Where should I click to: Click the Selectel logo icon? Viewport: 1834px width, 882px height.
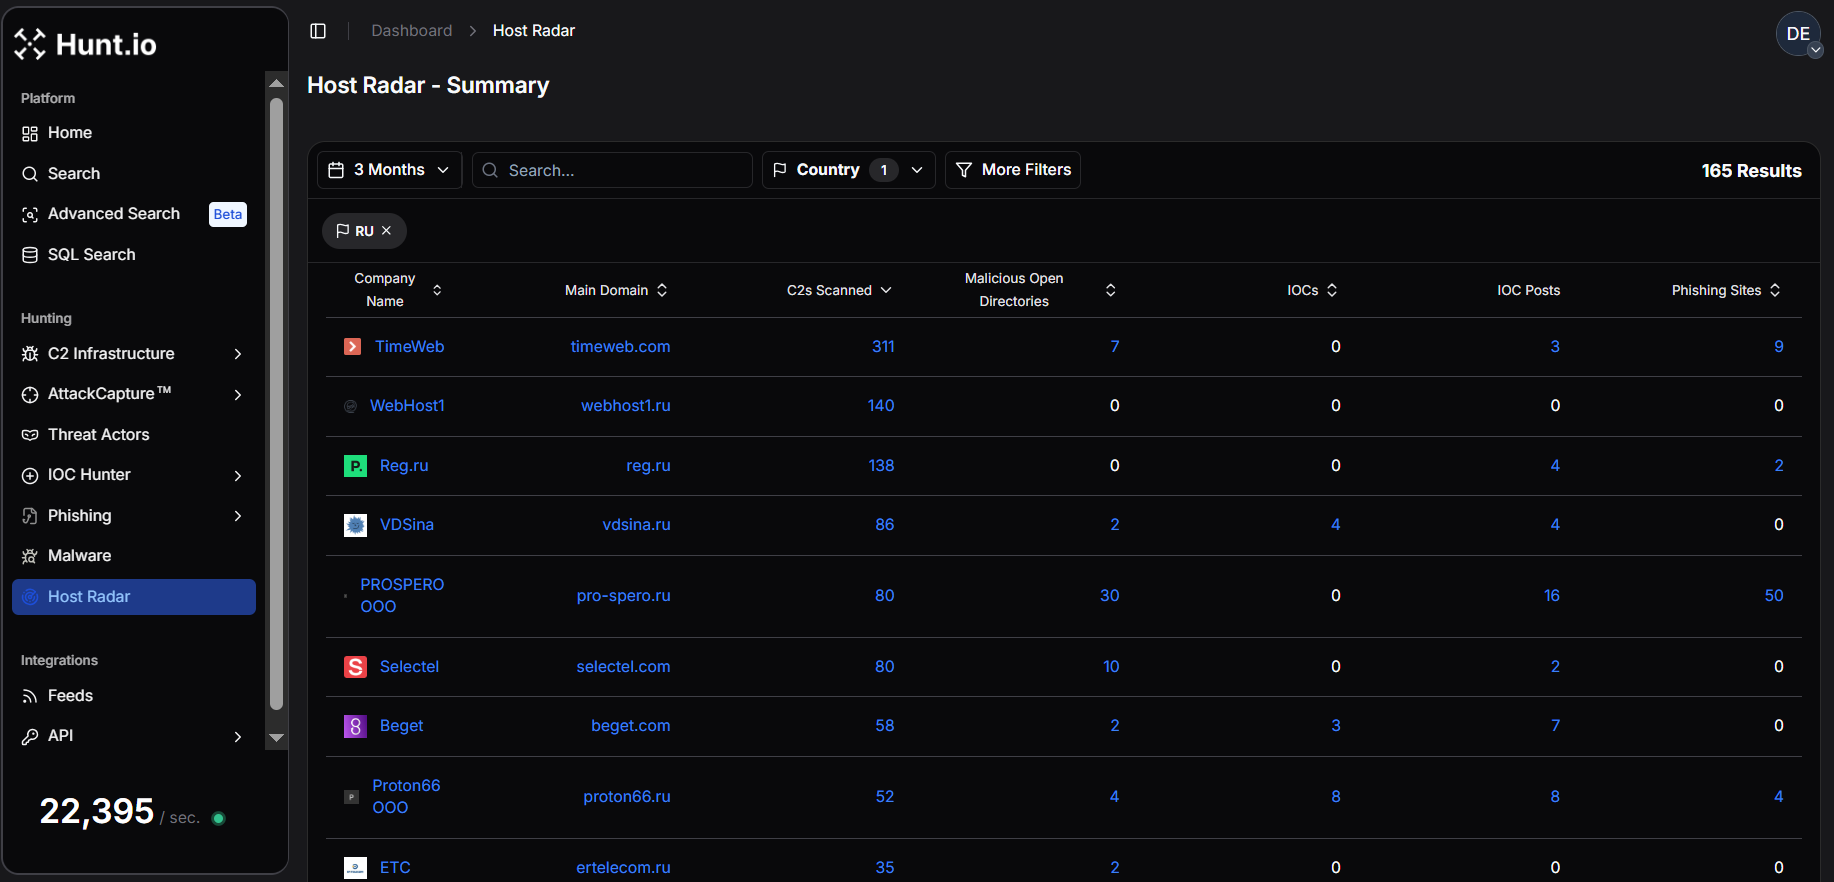point(355,667)
